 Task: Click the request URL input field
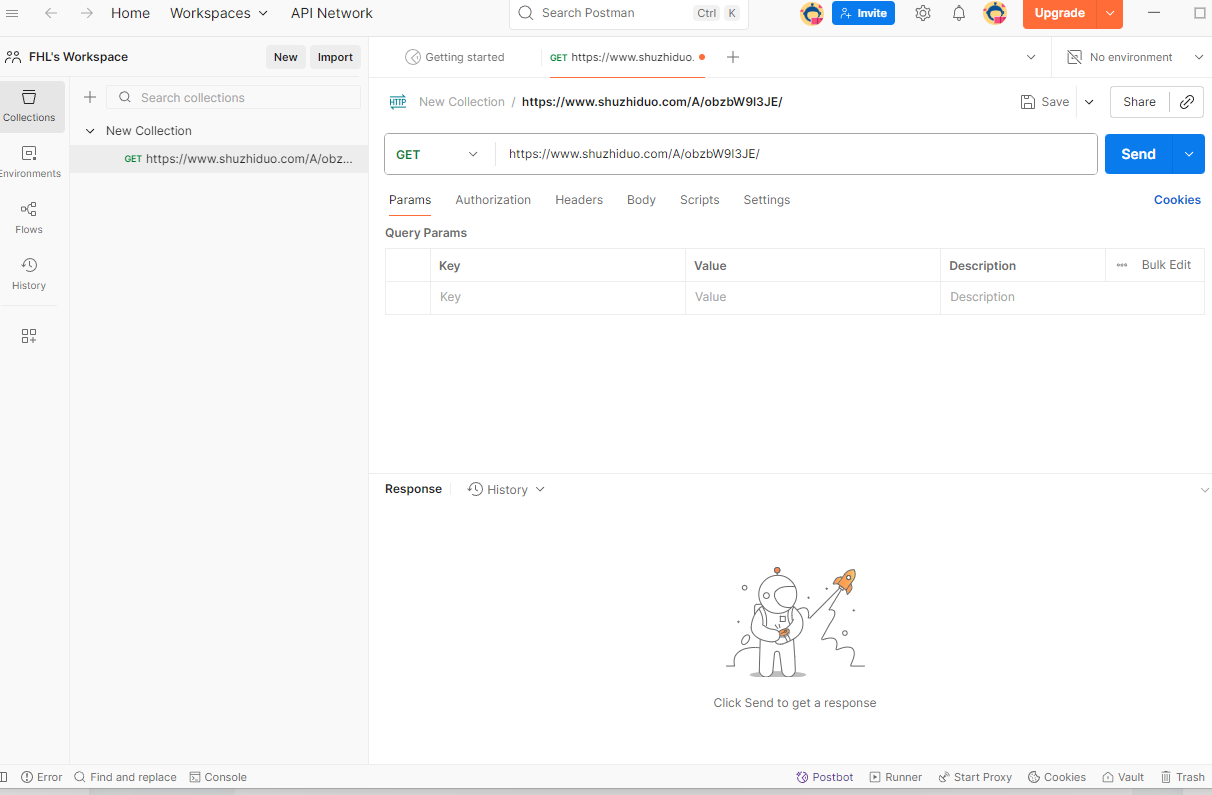[x=796, y=154]
